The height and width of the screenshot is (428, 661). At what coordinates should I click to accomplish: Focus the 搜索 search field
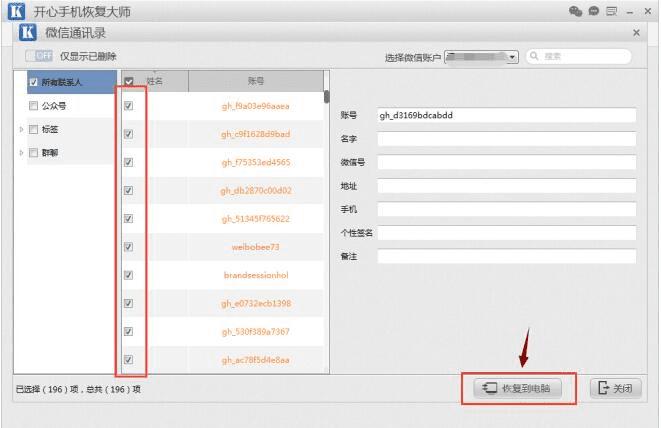click(579, 56)
